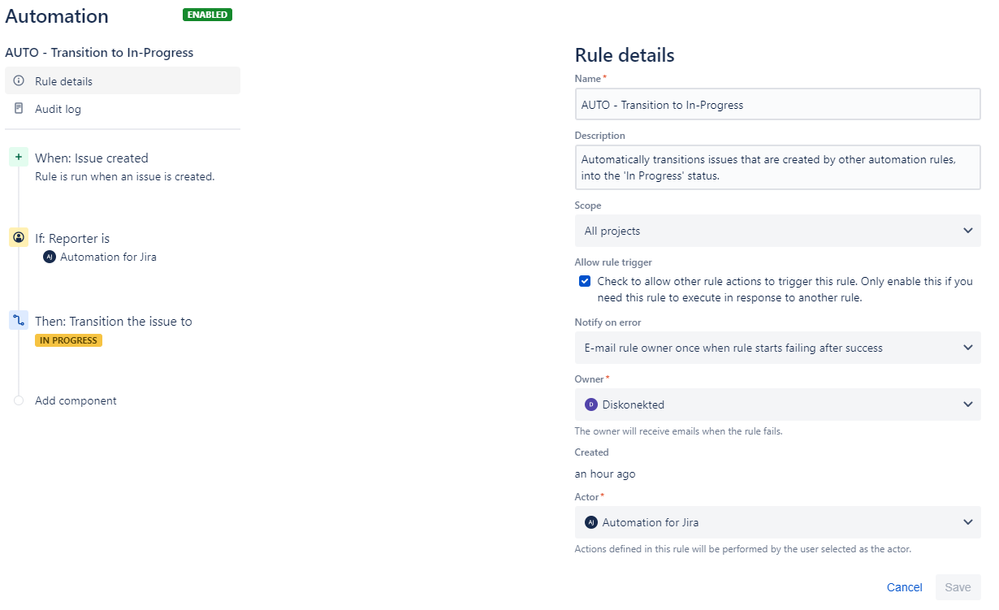Click the Add component circle marker
Screen dimensions: 999x610
(x=18, y=400)
